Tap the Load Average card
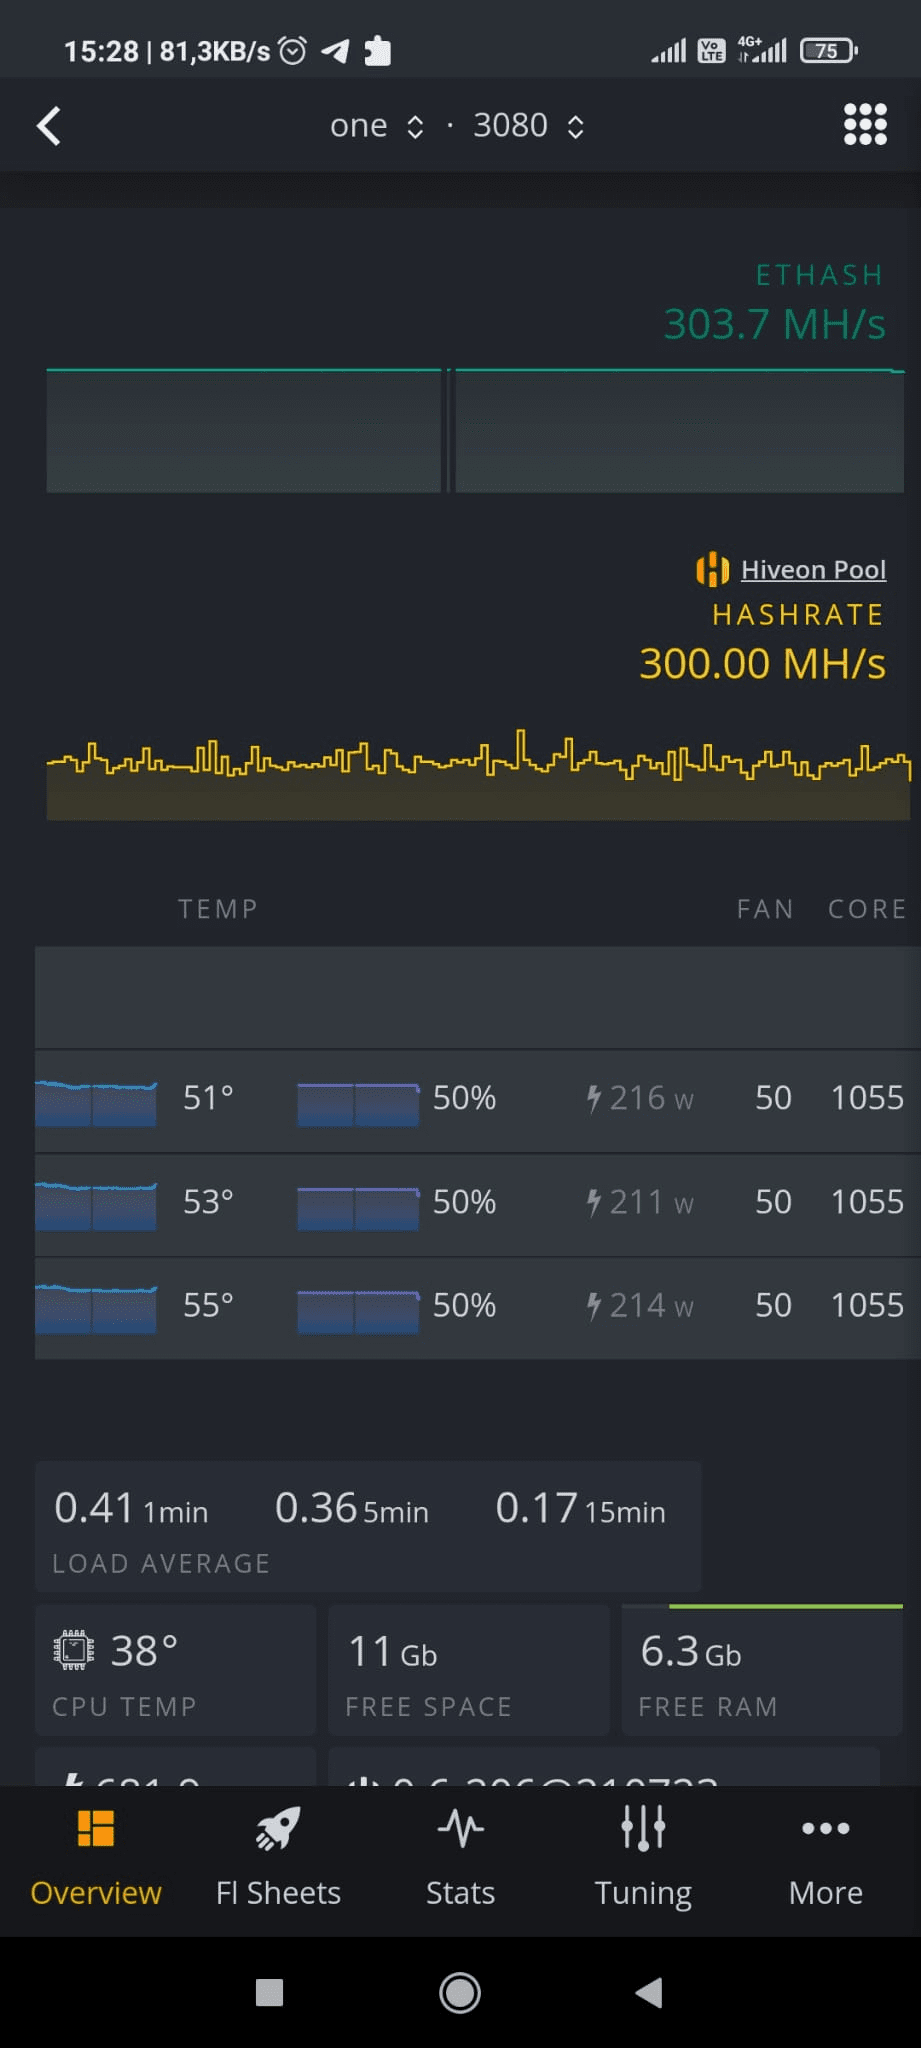The height and width of the screenshot is (2048, 921). pos(368,1527)
